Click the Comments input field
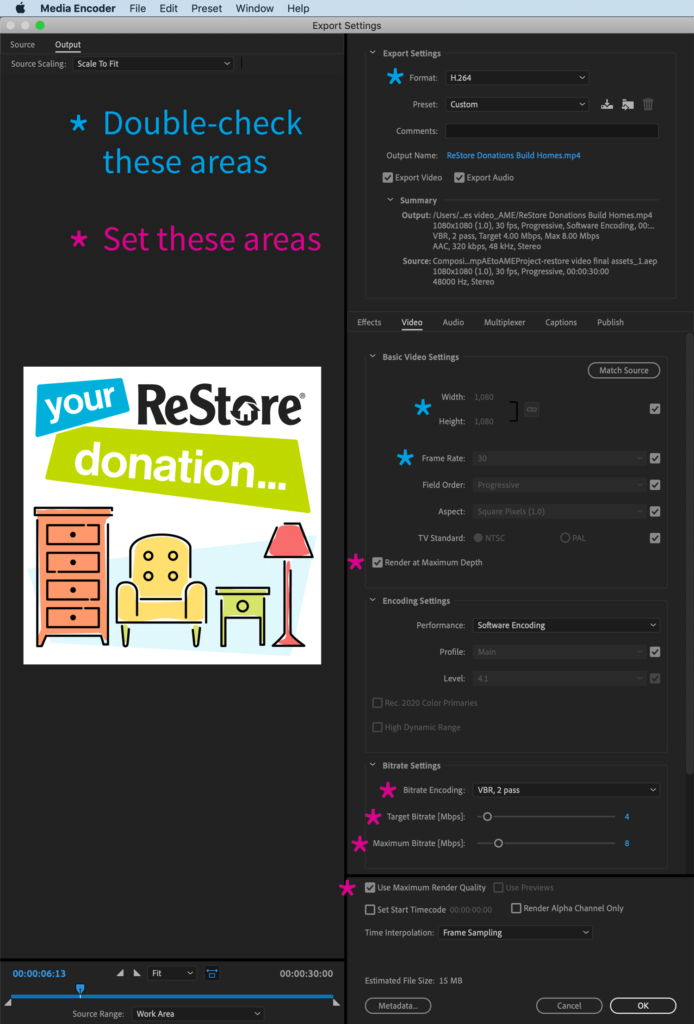The width and height of the screenshot is (694, 1024). [552, 131]
